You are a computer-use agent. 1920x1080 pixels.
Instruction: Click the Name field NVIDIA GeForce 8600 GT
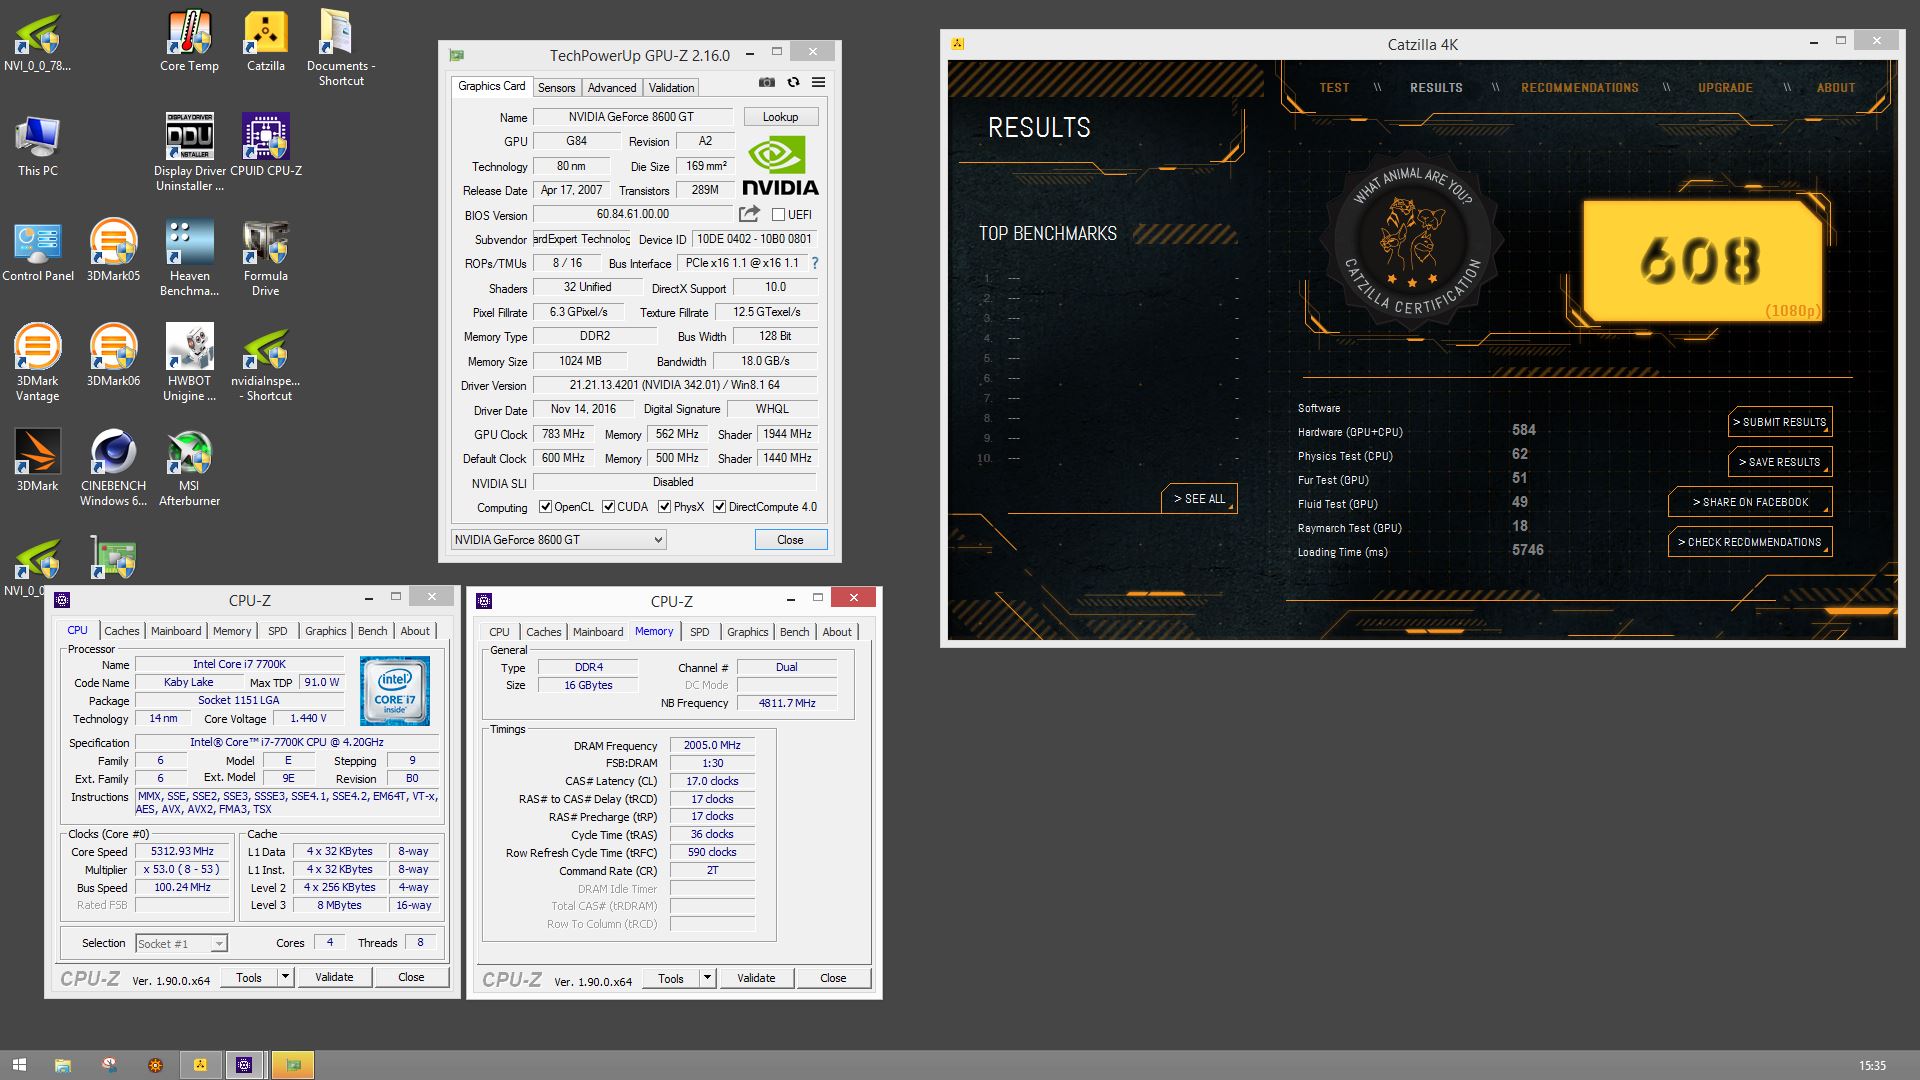coord(632,117)
